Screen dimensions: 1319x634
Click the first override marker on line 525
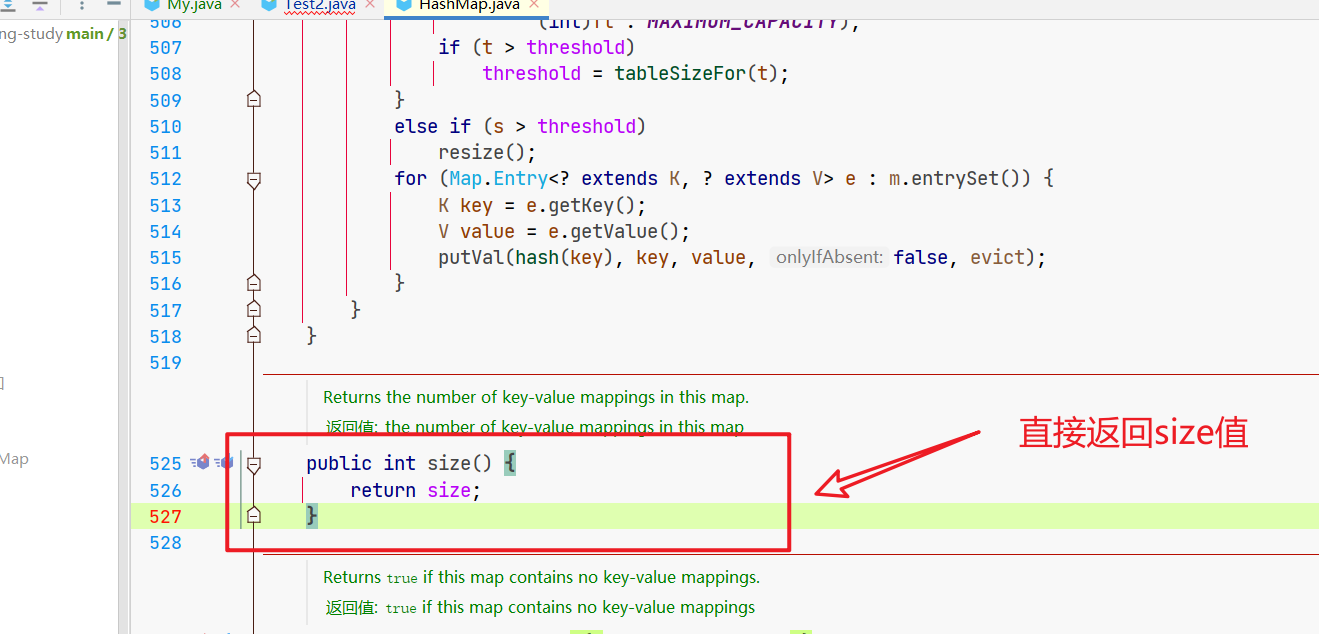tap(202, 463)
